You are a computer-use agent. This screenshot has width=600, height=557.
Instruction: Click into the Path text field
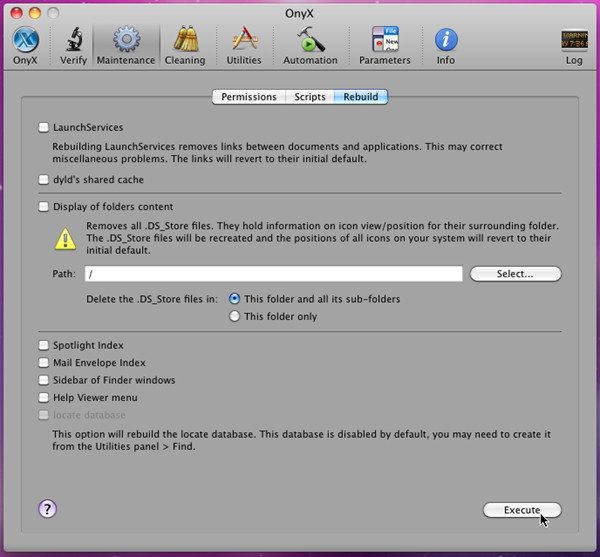click(274, 274)
